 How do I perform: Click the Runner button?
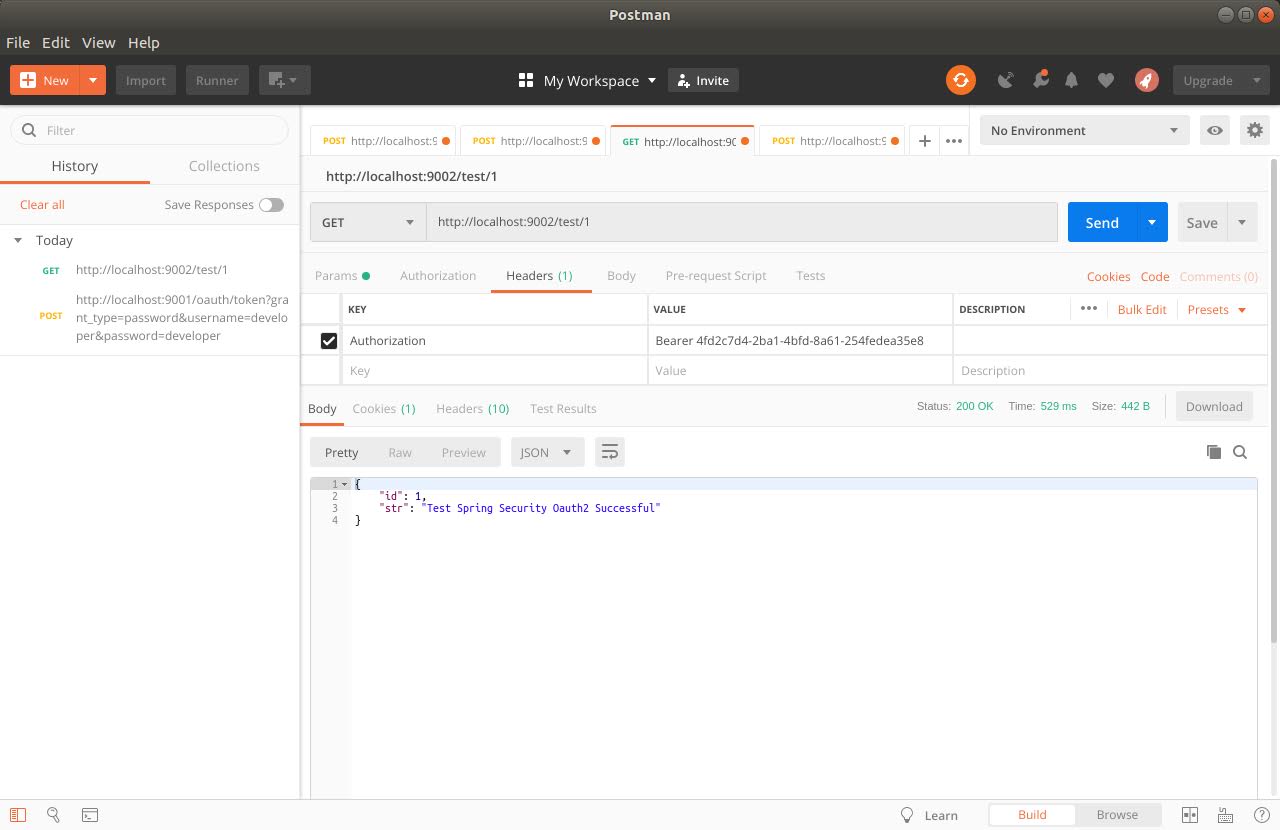217,80
